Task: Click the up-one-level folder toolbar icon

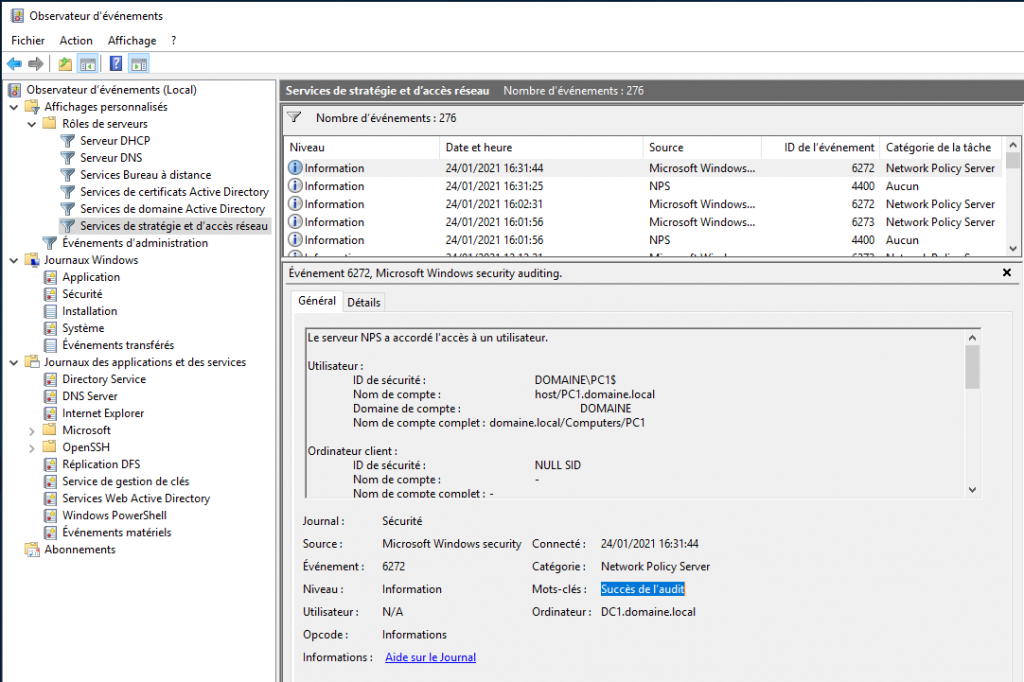Action: tap(65, 63)
